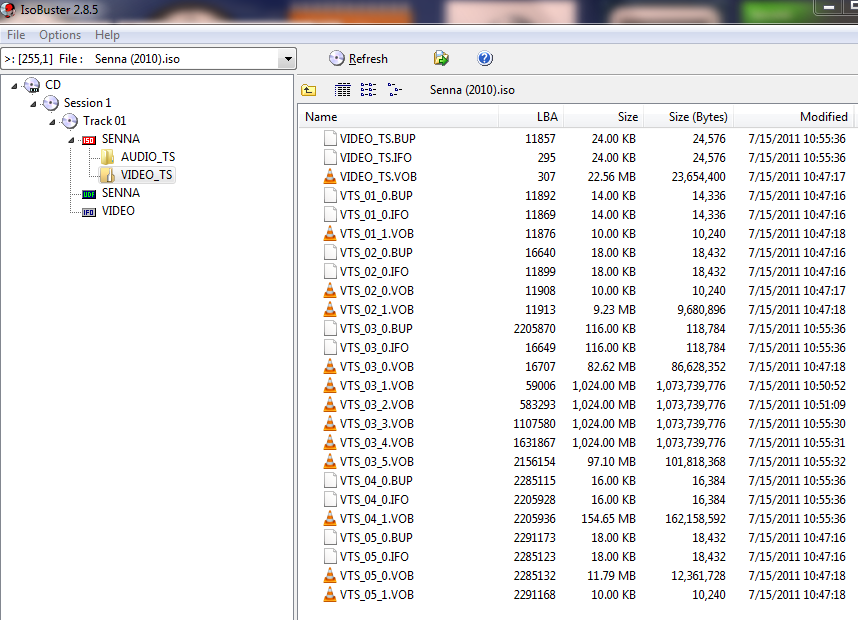Select the CD drive icon in tree
Image resolution: width=858 pixels, height=620 pixels.
point(32,85)
